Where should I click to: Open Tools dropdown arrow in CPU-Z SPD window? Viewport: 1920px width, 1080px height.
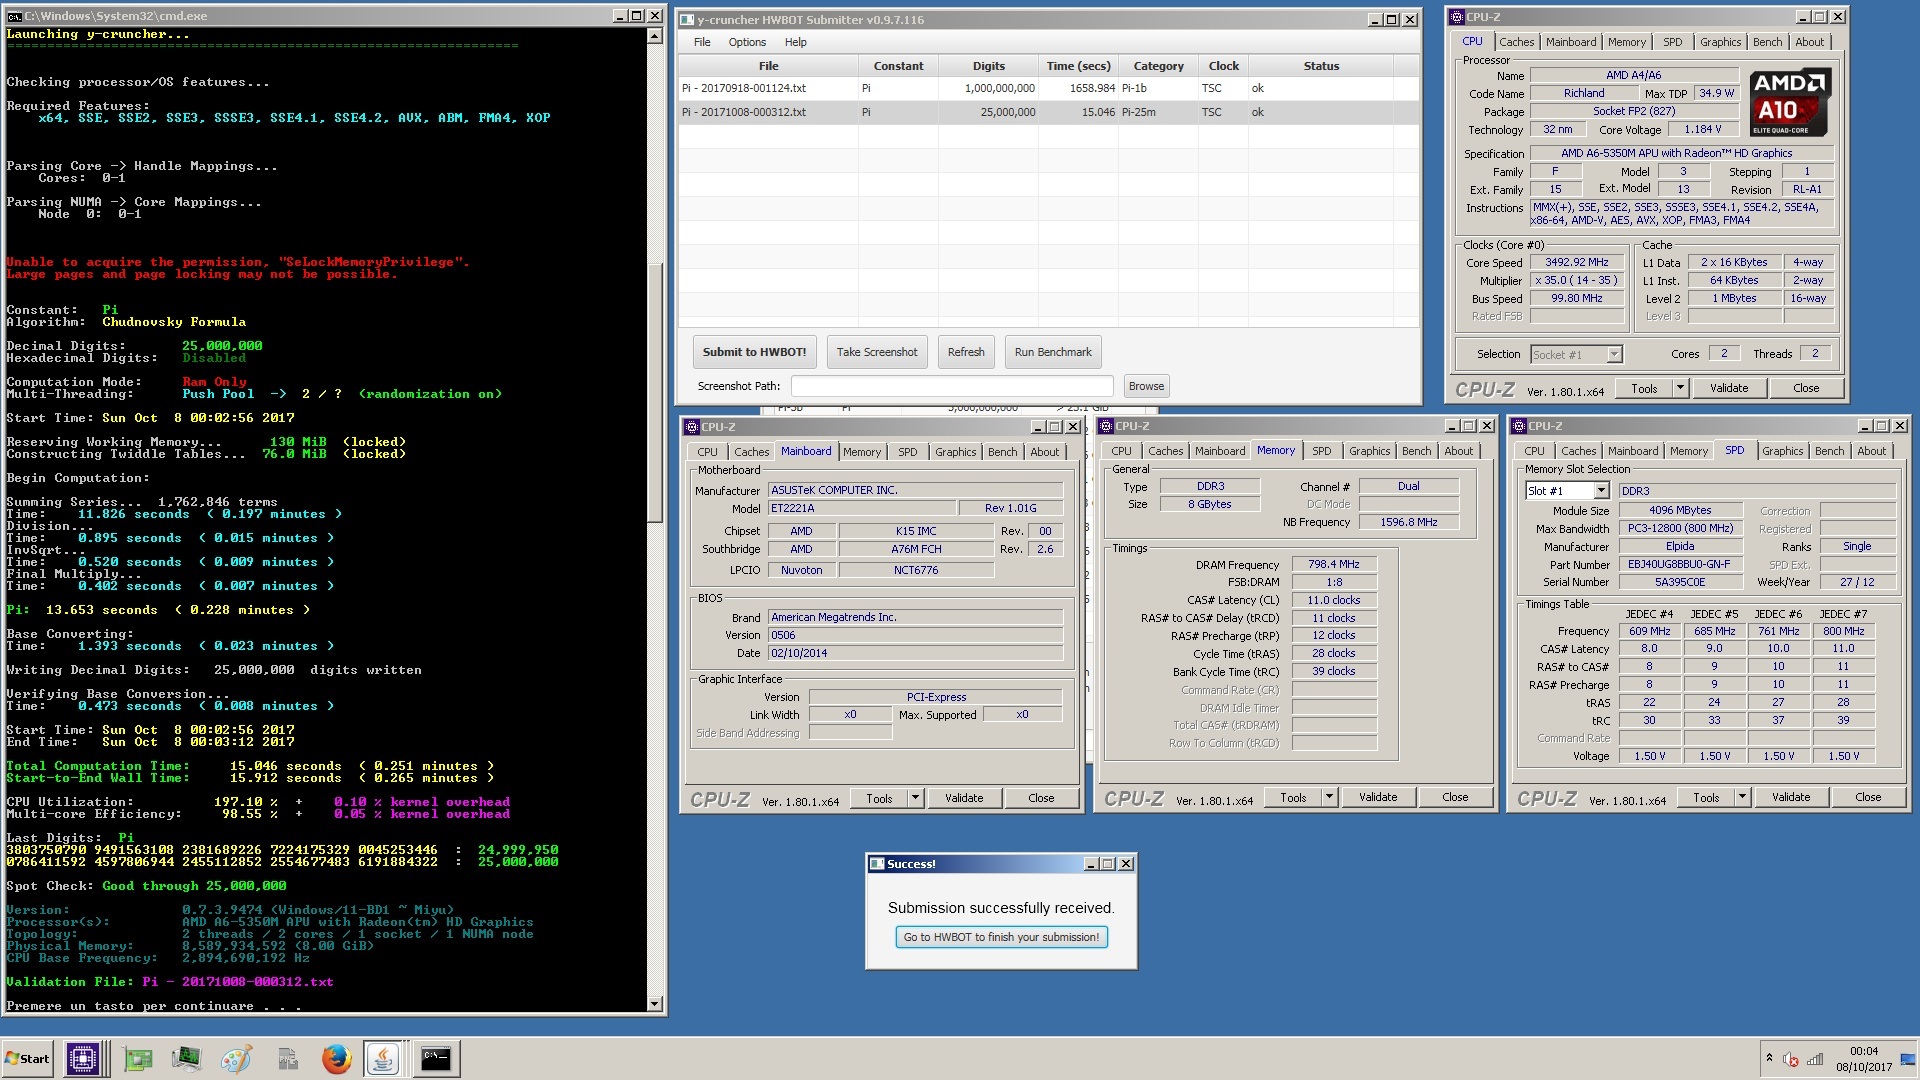coord(1742,797)
